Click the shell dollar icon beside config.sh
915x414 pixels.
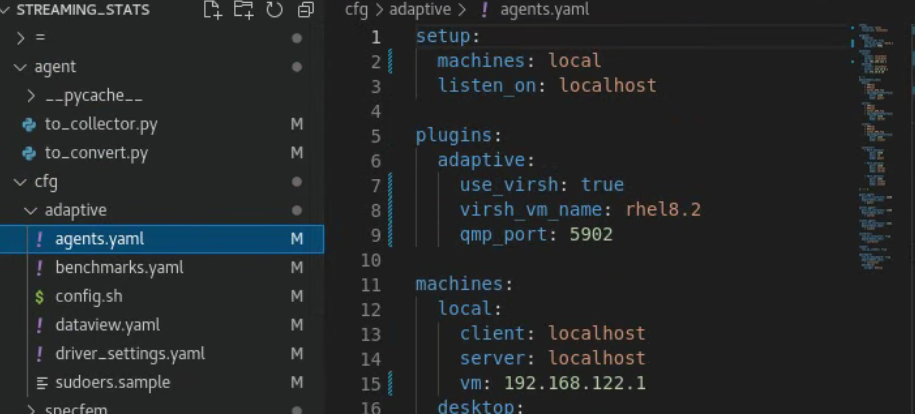[39, 297]
